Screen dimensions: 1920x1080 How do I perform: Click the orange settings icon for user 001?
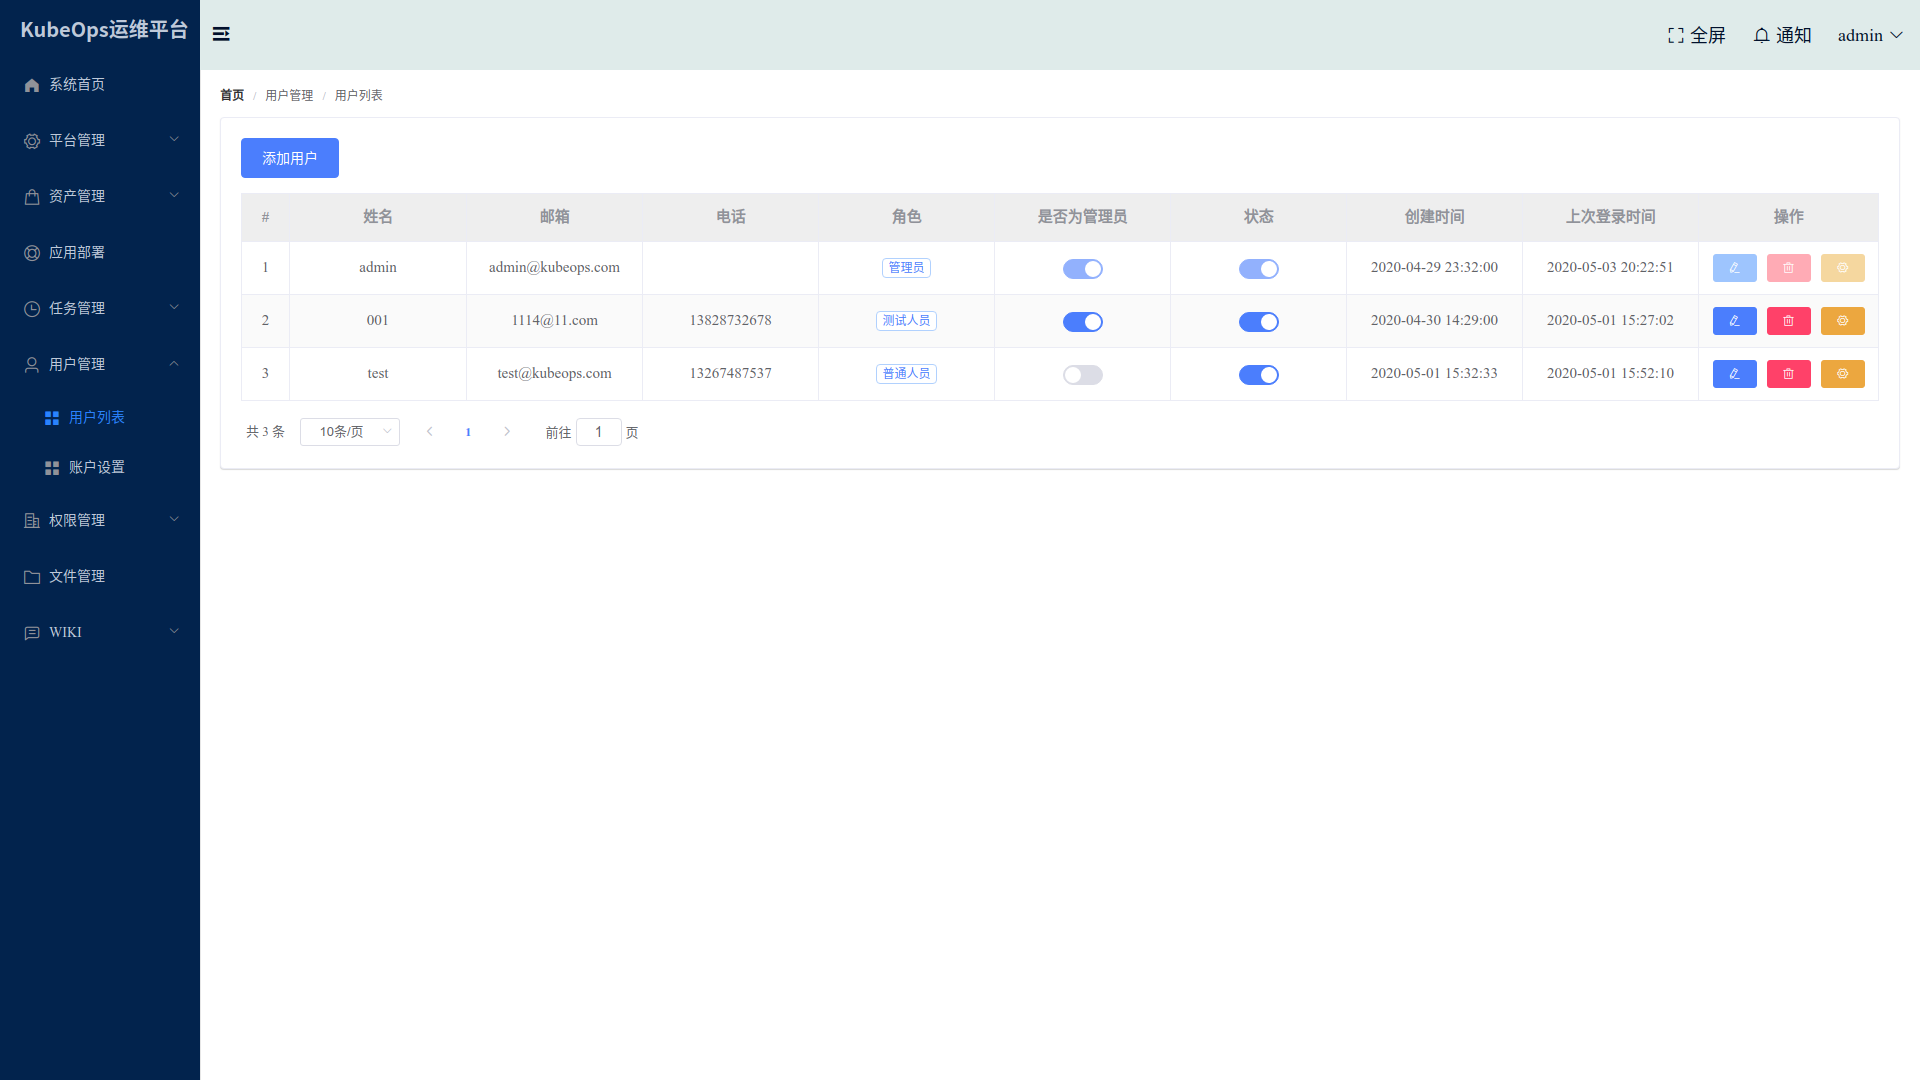coord(1842,321)
